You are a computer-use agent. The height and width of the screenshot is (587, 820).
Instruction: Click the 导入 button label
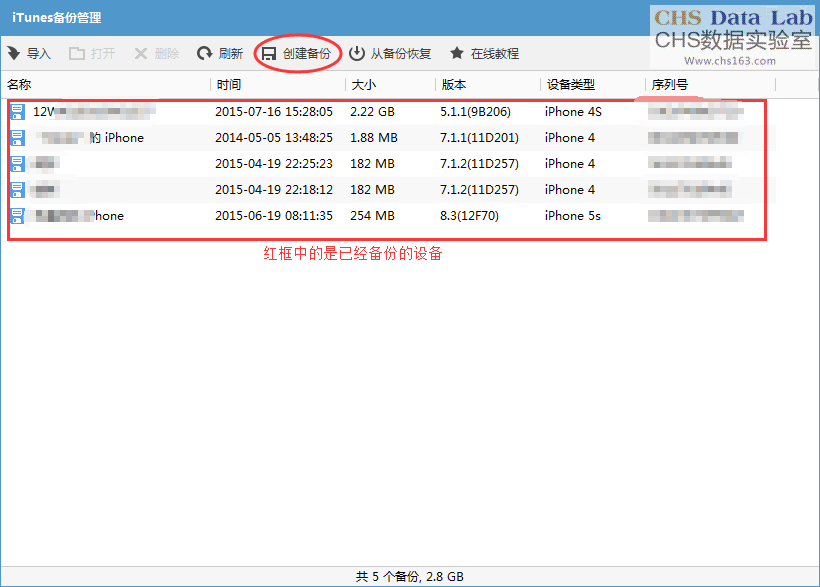(x=39, y=53)
